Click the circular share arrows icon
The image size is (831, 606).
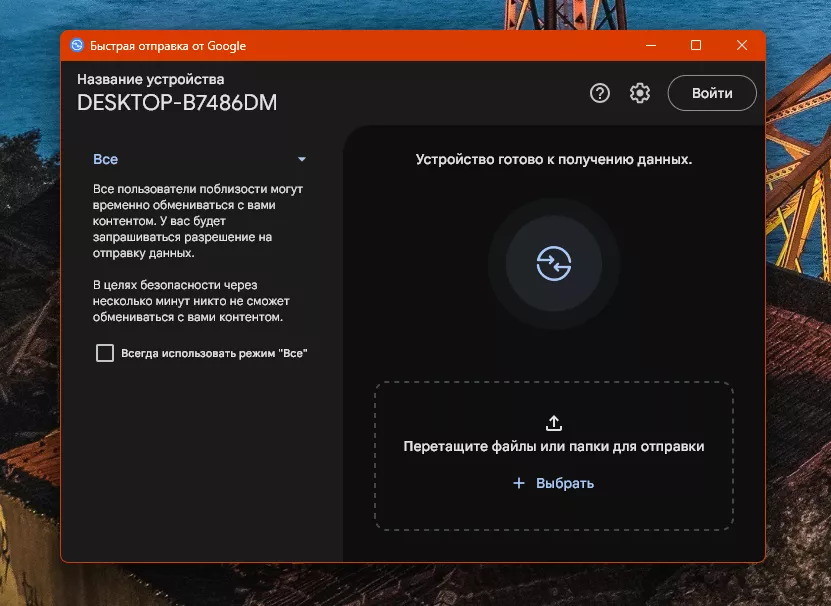pos(553,263)
